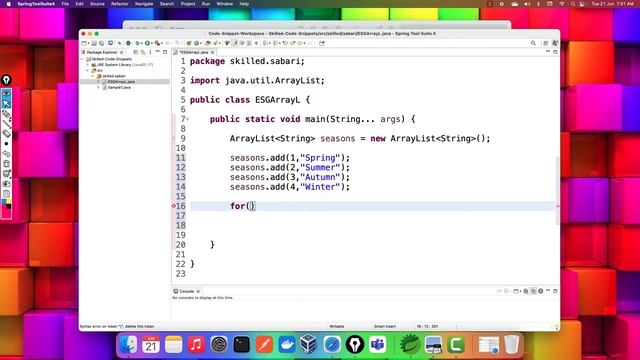The width and height of the screenshot is (640, 360).
Task: Open the Run menu
Action: coord(206,4)
